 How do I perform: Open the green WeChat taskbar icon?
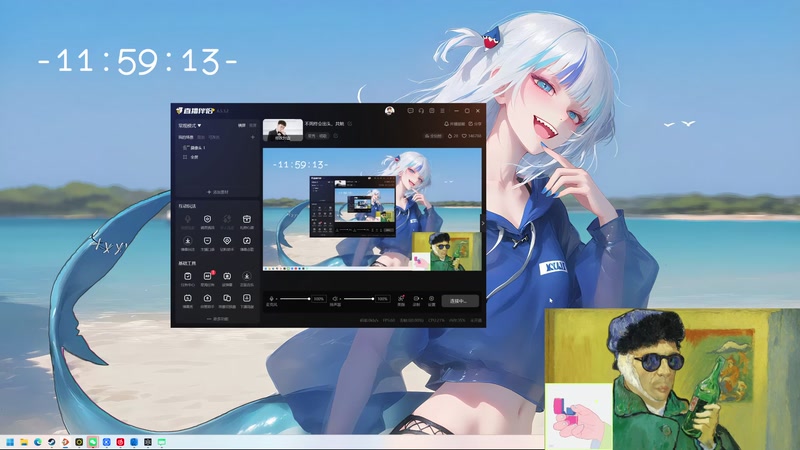click(x=93, y=442)
